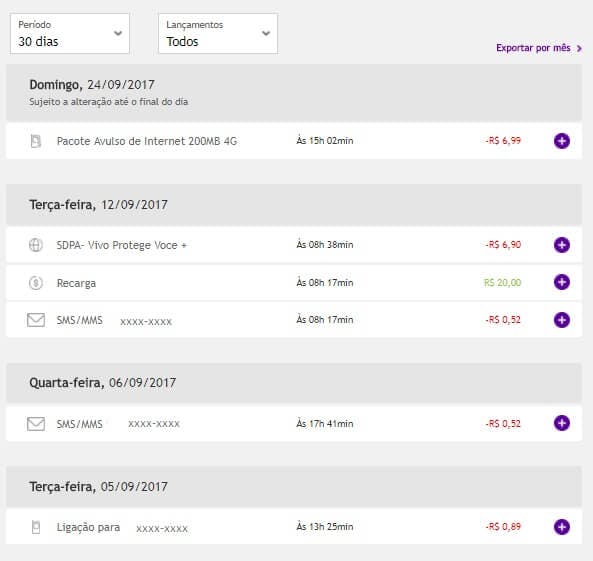The width and height of the screenshot is (593, 561).
Task: Open the Lançamentos Todos dropdown
Action: (x=218, y=33)
